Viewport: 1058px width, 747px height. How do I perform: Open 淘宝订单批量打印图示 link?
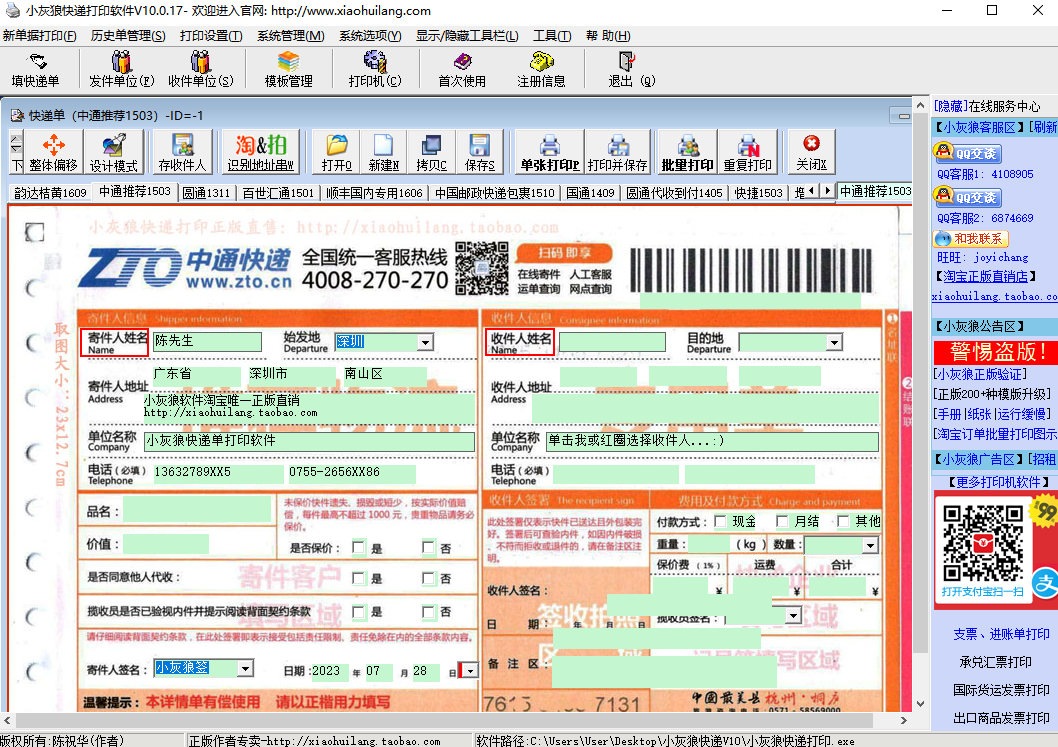click(x=995, y=434)
